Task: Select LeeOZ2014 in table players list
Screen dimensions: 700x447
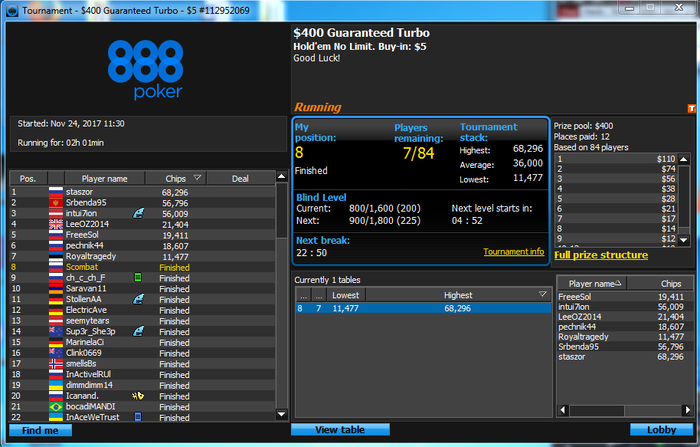Action: [625, 317]
